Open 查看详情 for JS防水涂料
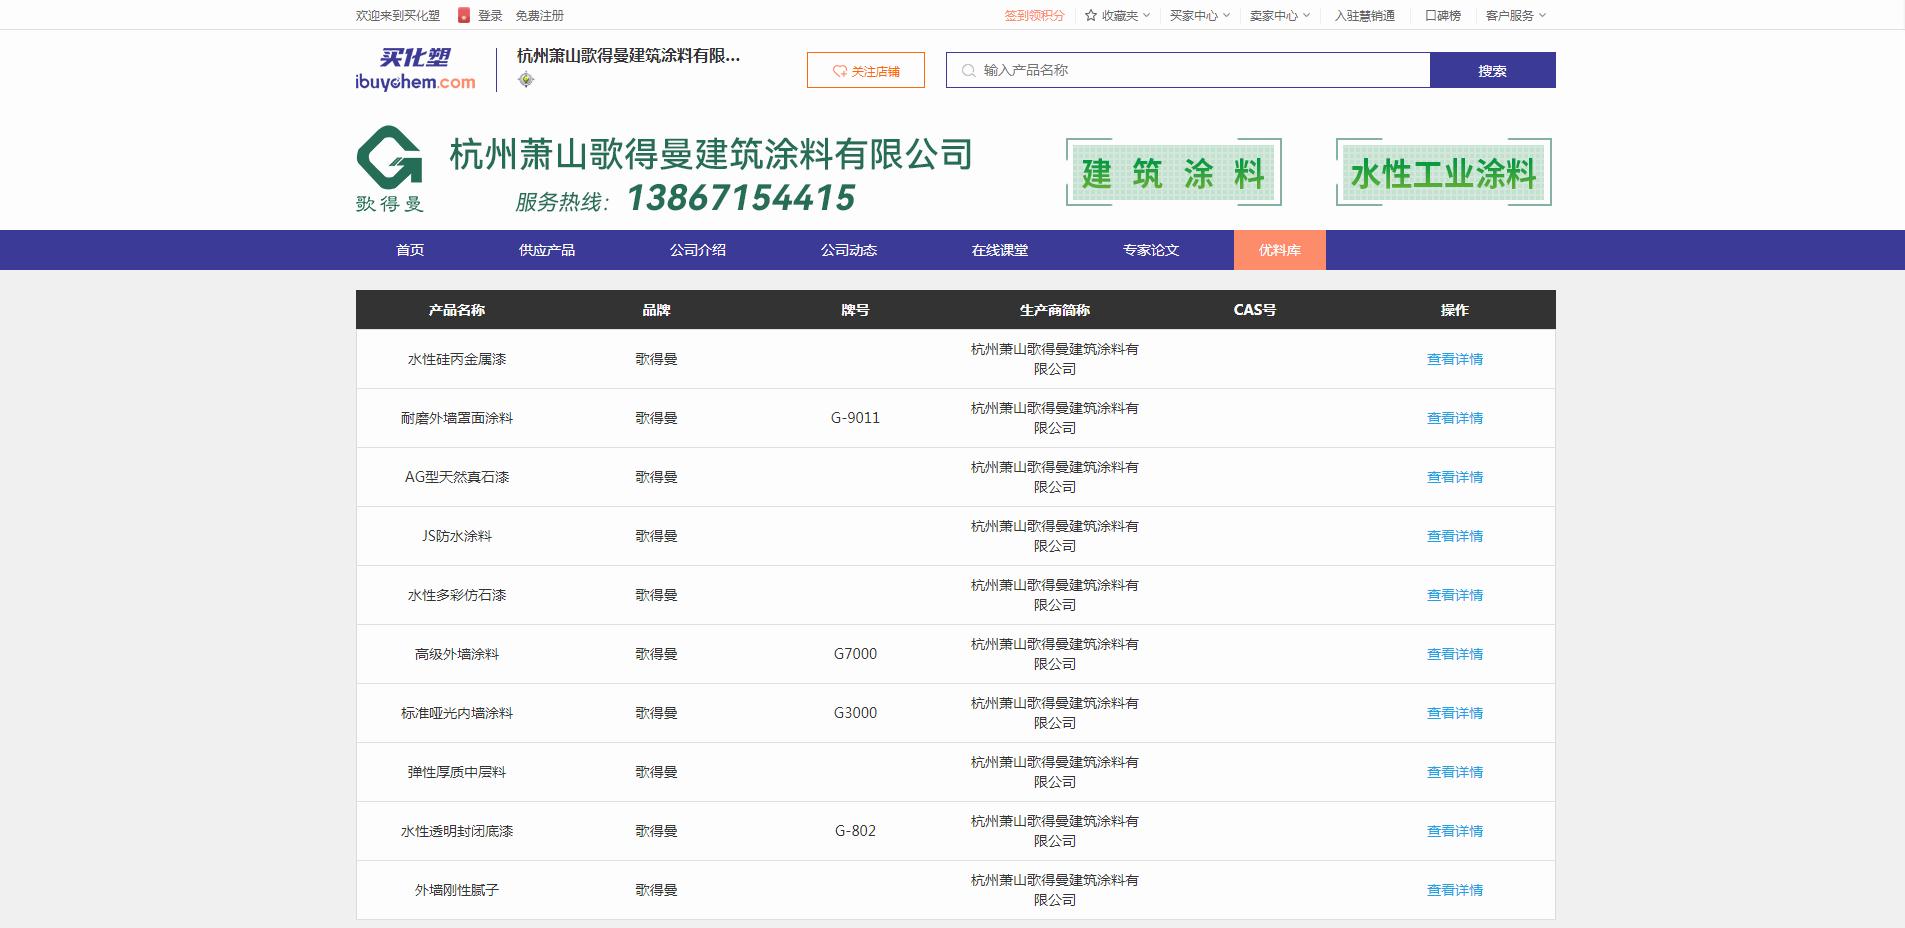The image size is (1905, 928). coord(1455,536)
